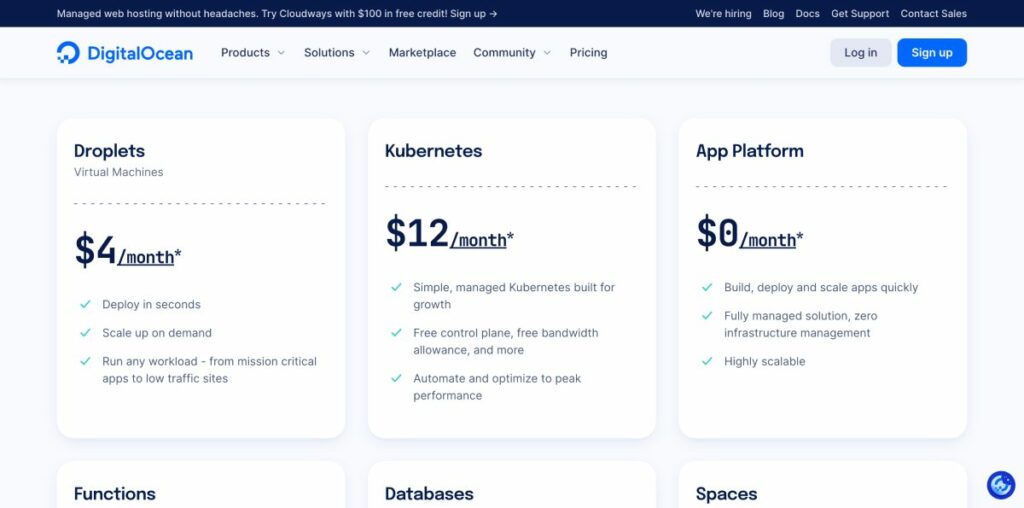Click checkmark beside Fully managed solution
Screen dimensions: 1024x508
pyautogui.click(x=707, y=316)
